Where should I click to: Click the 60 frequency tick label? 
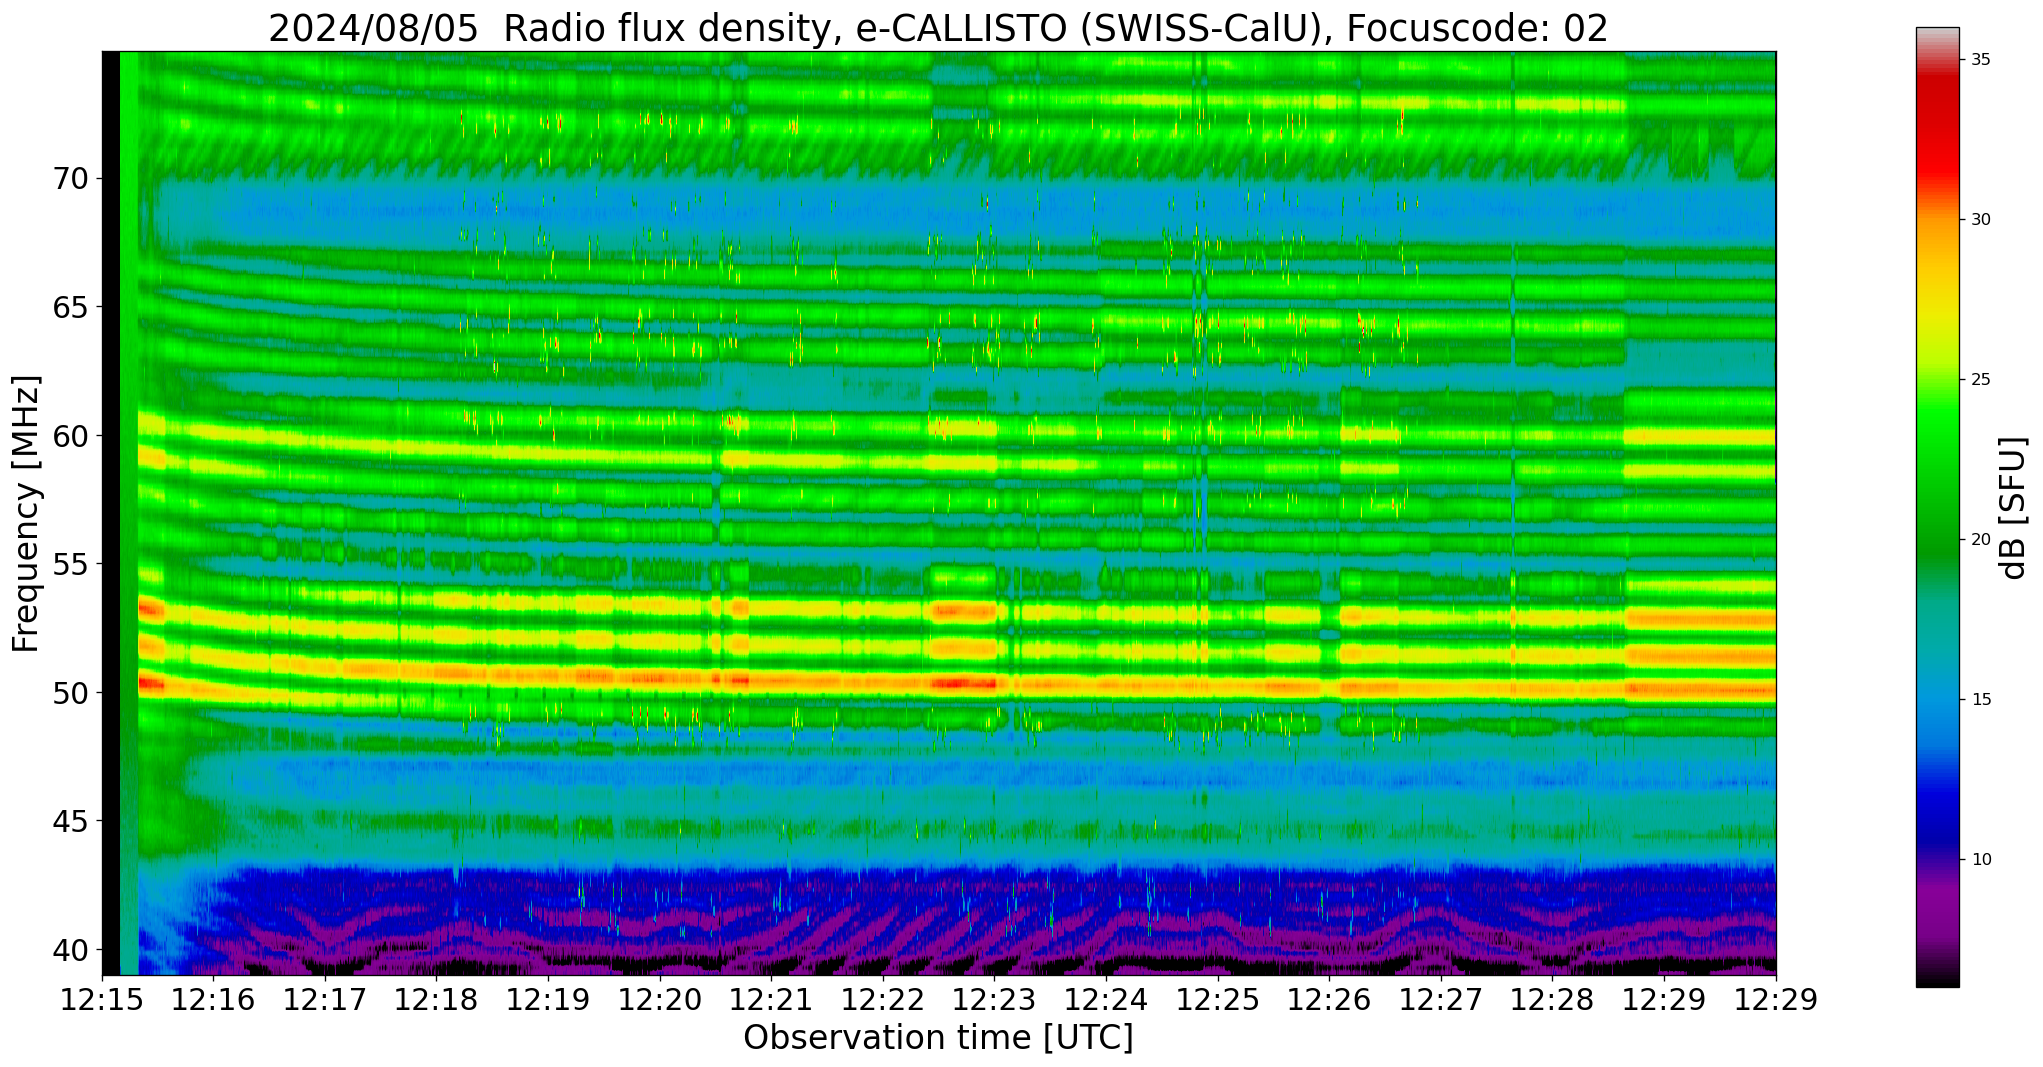click(71, 436)
